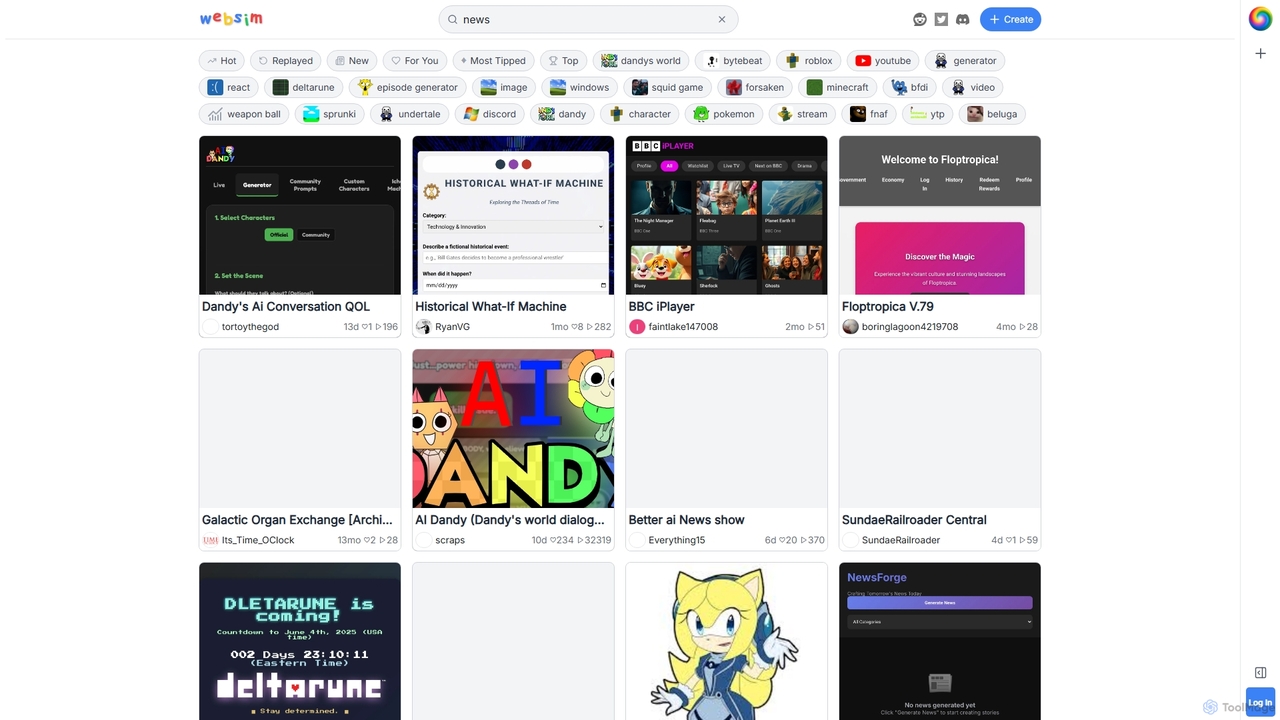This screenshot has height=720, width=1280.
Task: Choose the fnaf tag
Action: (869, 114)
